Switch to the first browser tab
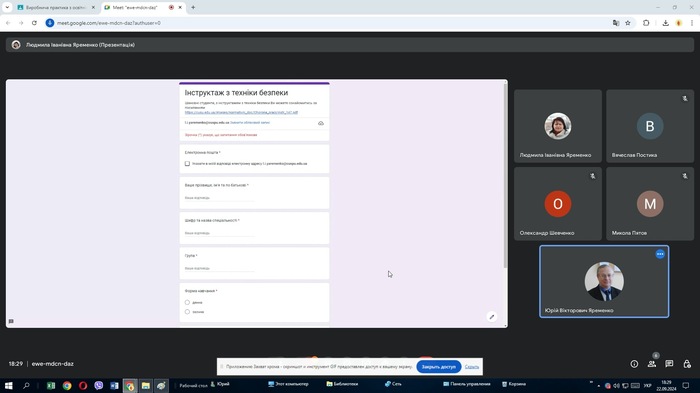700x393 pixels. (x=56, y=8)
